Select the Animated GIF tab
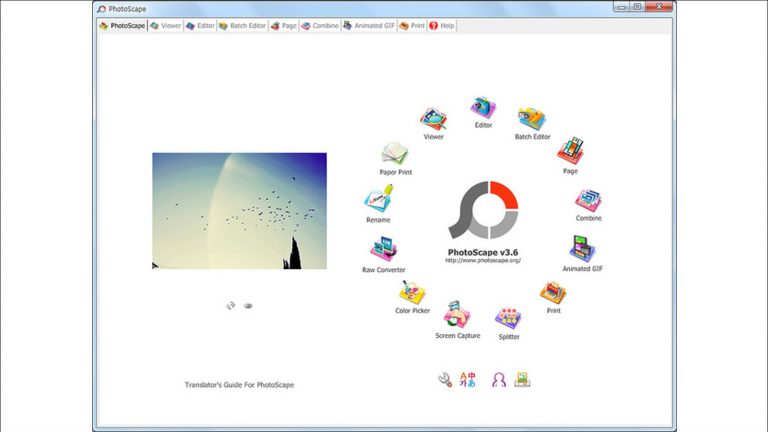This screenshot has height=432, width=768. click(369, 25)
